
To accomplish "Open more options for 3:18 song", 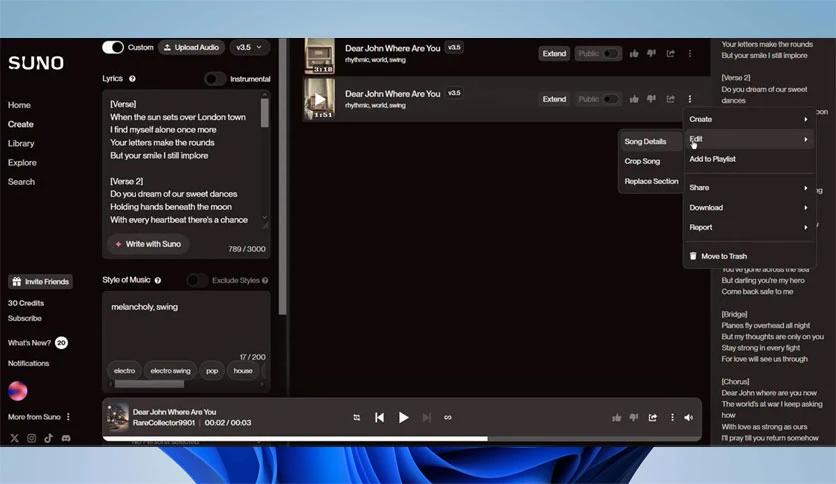I will (x=690, y=53).
